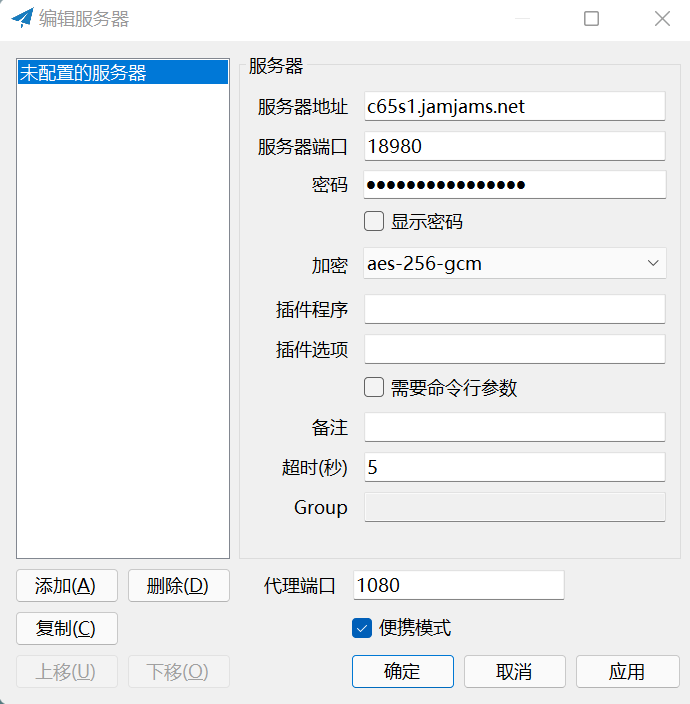The image size is (690, 704).
Task: Apply changes with 应用 button
Action: (x=627, y=671)
